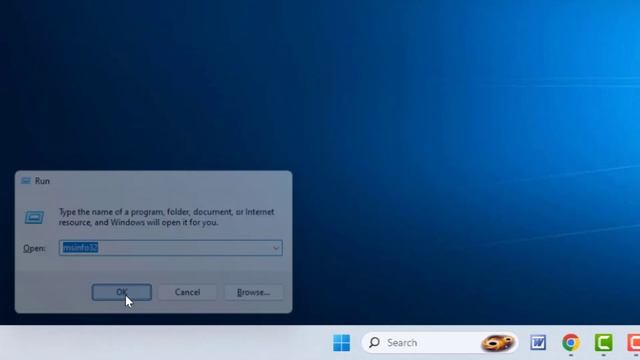The image size is (640, 360).
Task: Click the large Run program icon
Action: [x=34, y=217]
